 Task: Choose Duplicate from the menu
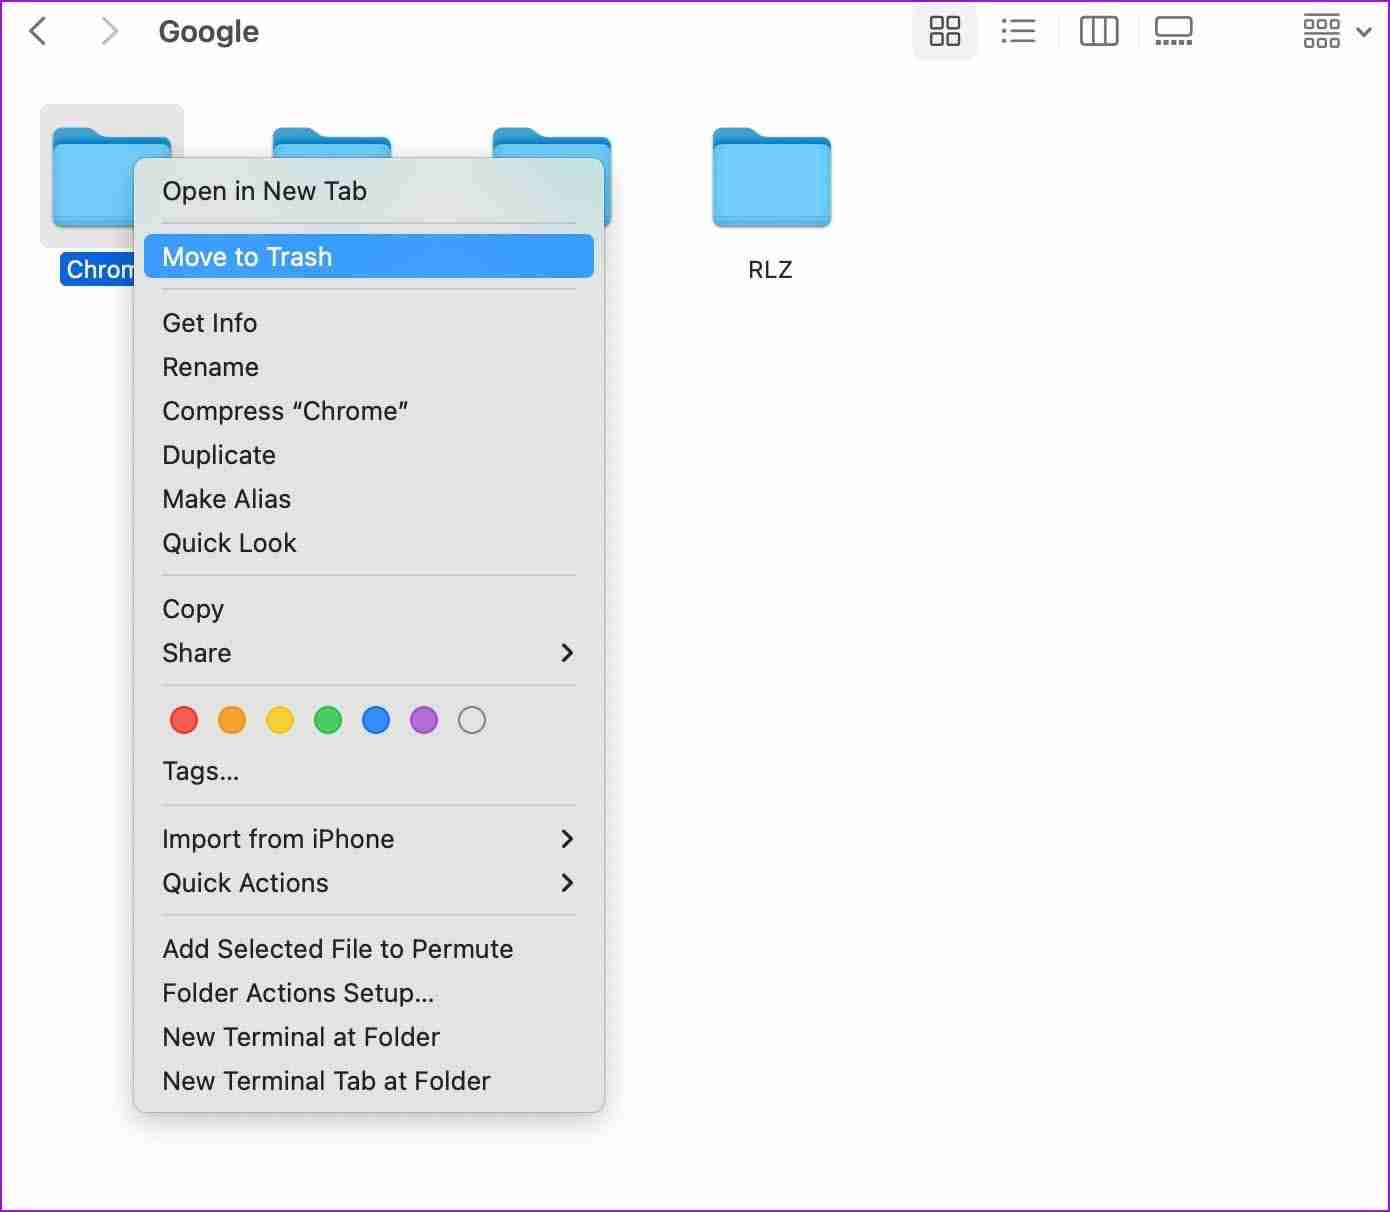pyautogui.click(x=369, y=455)
